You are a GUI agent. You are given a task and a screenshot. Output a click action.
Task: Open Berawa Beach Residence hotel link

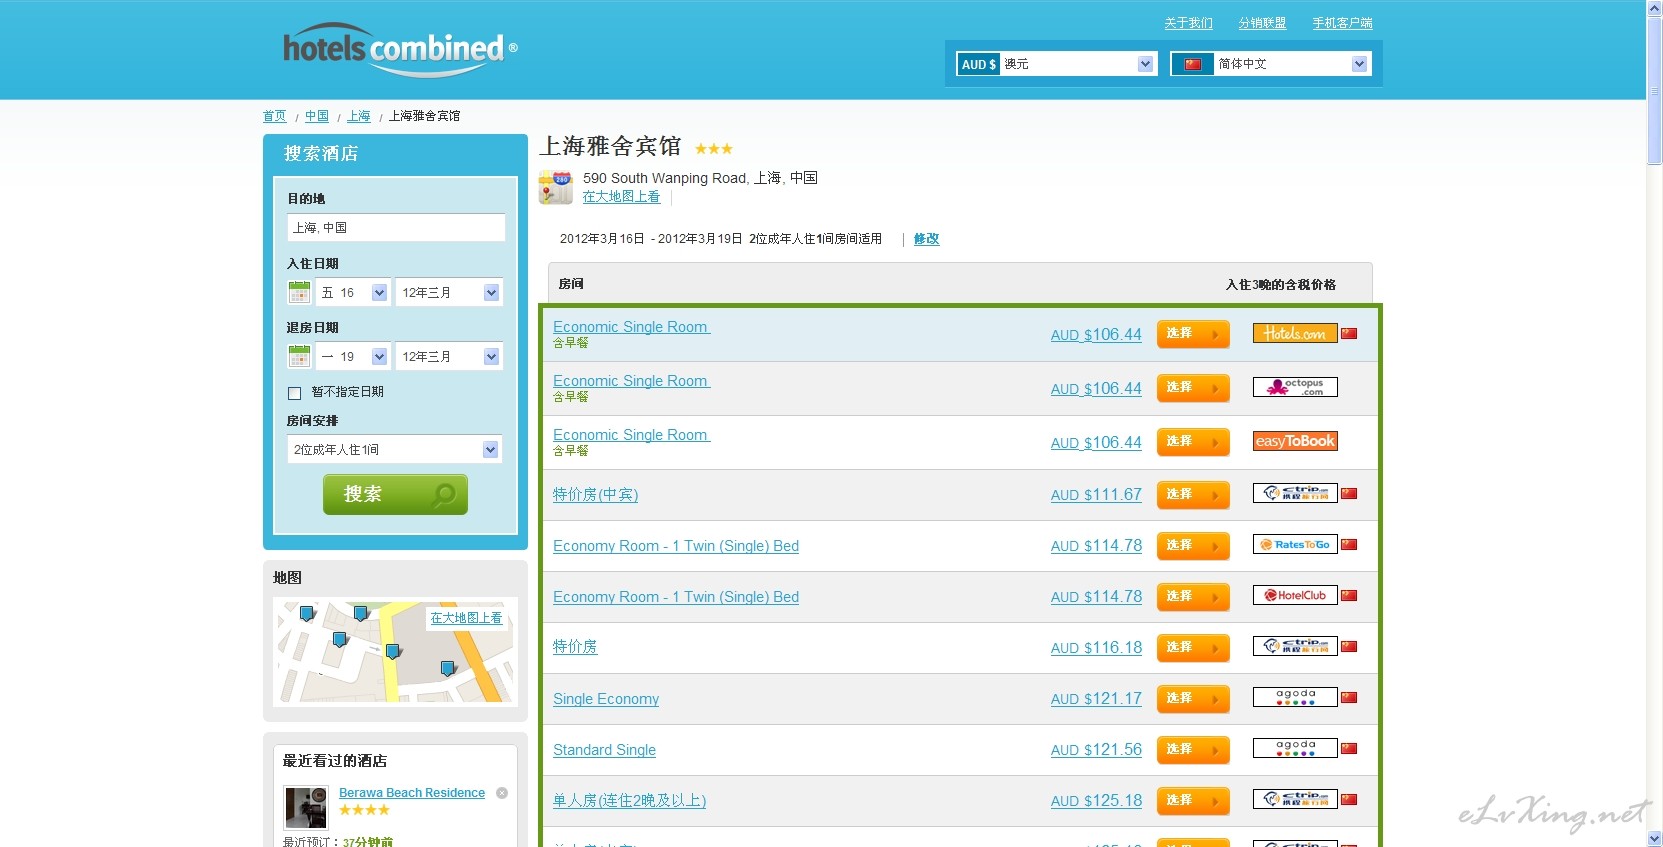(x=412, y=793)
